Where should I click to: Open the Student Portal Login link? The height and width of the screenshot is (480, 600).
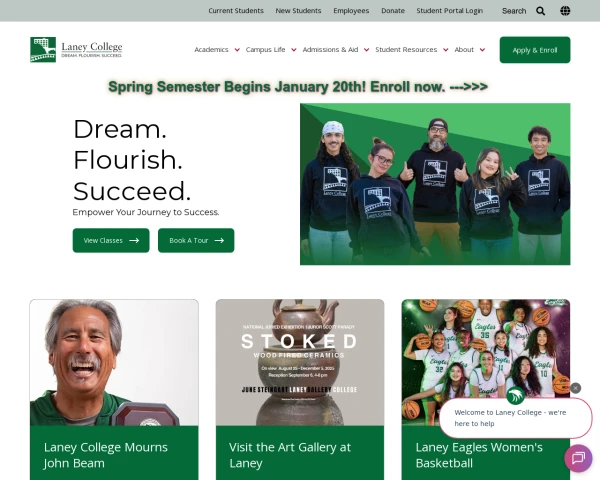[450, 11]
